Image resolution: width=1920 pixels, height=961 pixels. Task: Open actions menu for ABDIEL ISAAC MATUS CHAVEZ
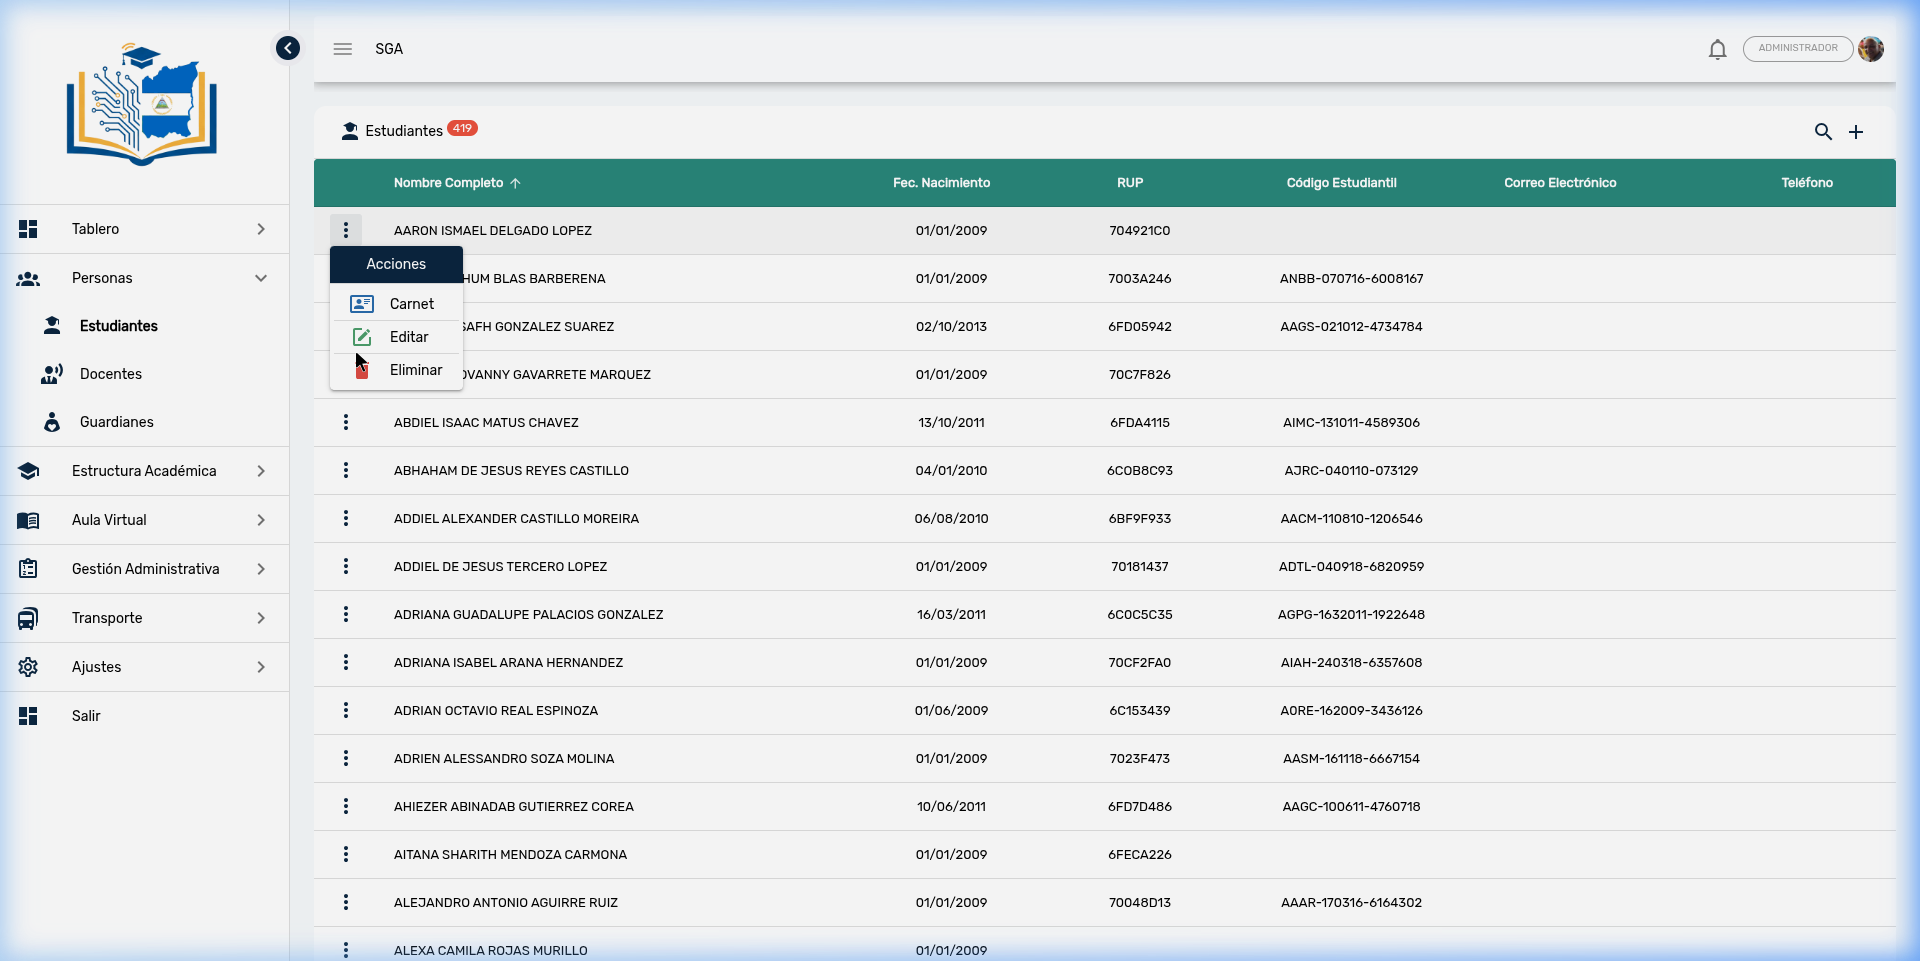(346, 423)
